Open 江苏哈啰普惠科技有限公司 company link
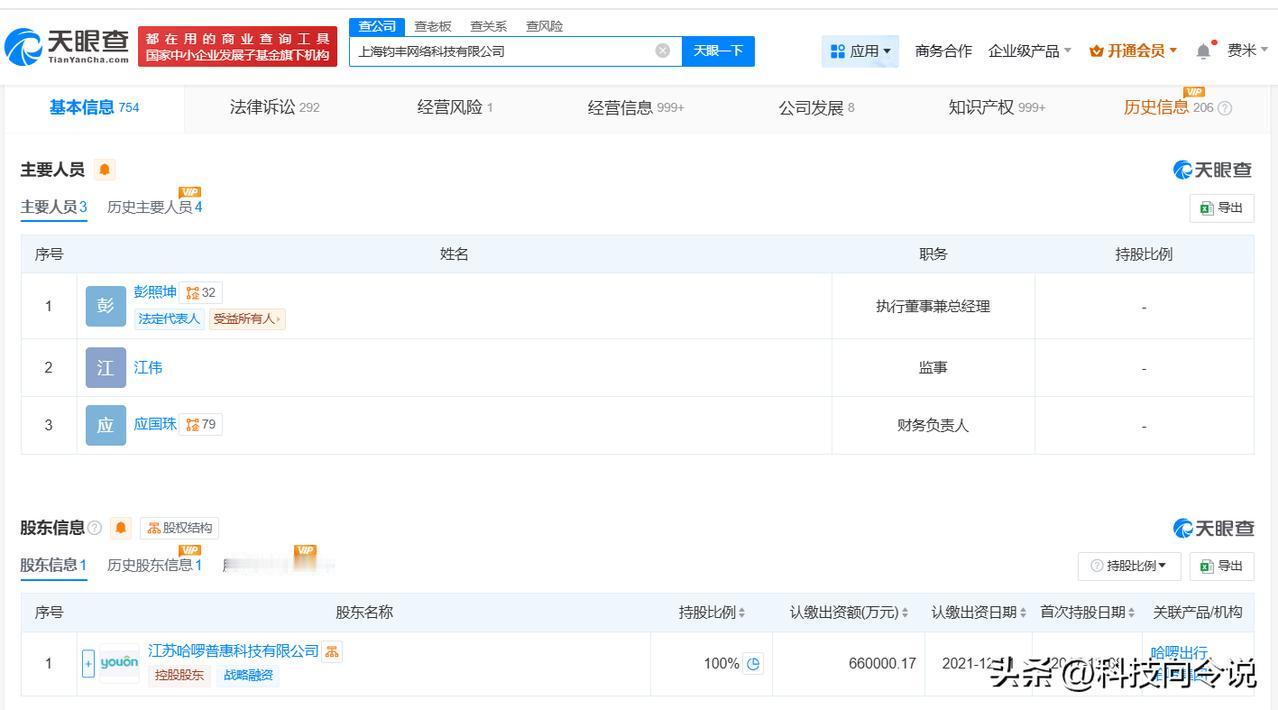 [233, 651]
